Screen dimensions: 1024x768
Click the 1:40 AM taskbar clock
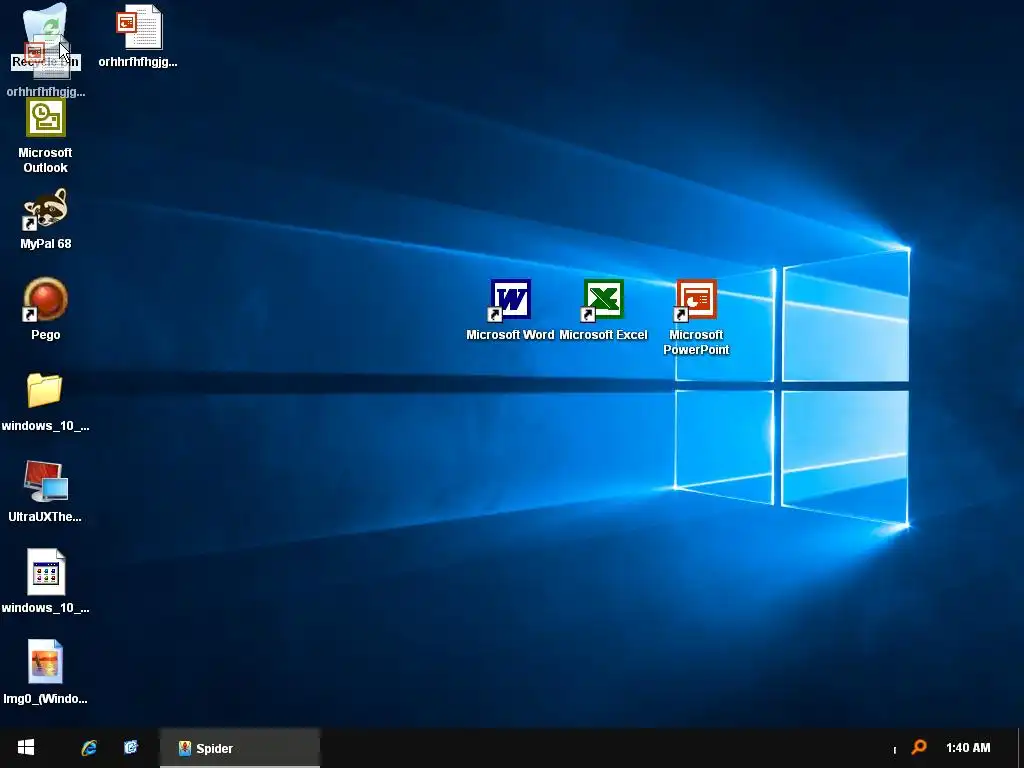point(968,748)
